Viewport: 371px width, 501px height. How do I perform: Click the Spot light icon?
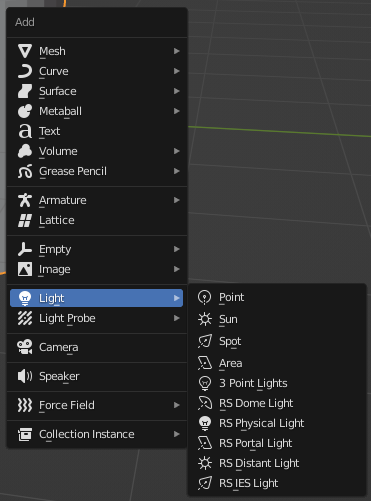(x=205, y=341)
